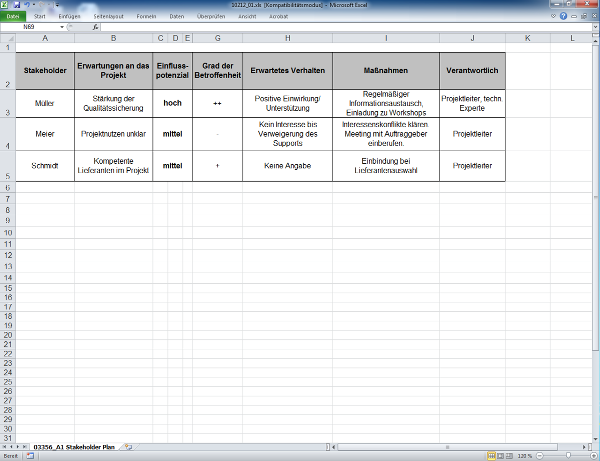Expand the formula bar
Screen dimensions: 600x461
pos(594,27)
